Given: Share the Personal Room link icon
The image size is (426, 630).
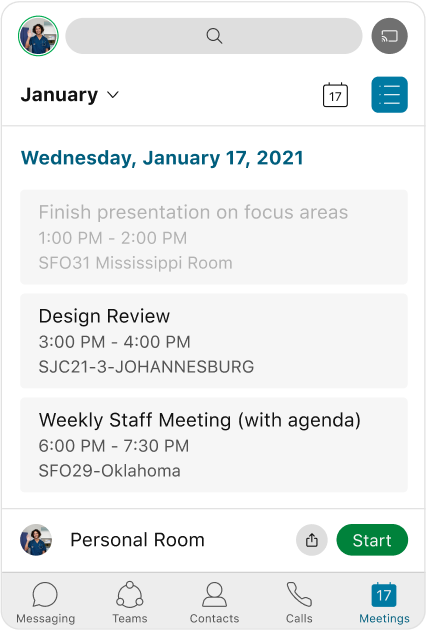Looking at the screenshot, I should coord(312,540).
